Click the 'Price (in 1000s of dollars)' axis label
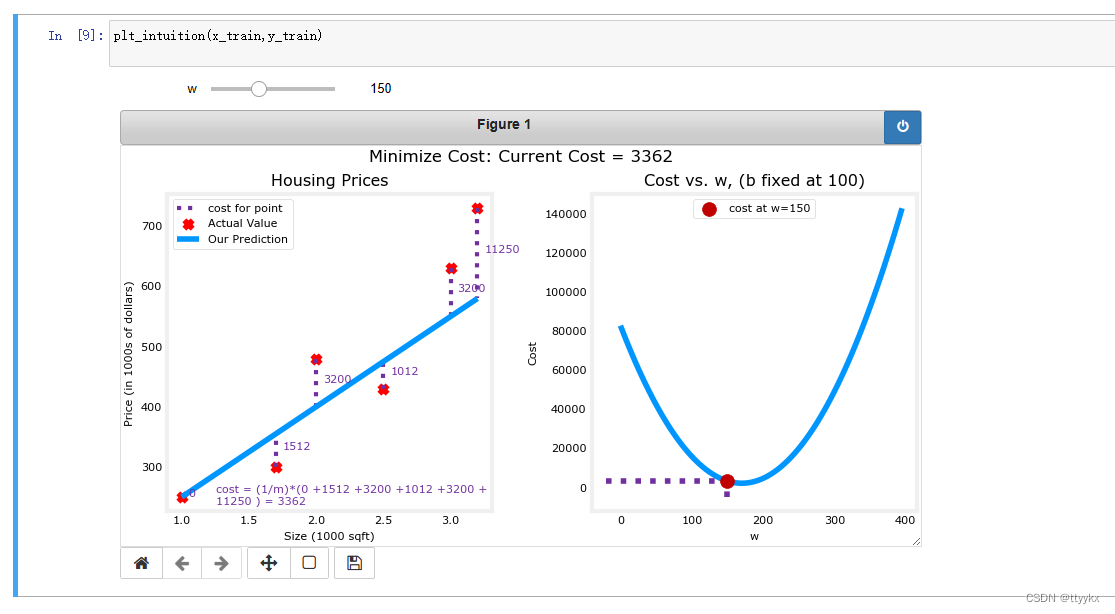The width and height of the screenshot is (1115, 614). tap(128, 354)
